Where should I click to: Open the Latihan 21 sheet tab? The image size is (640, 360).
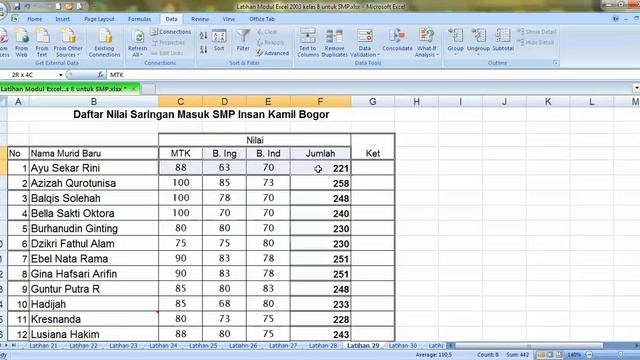coord(44,345)
